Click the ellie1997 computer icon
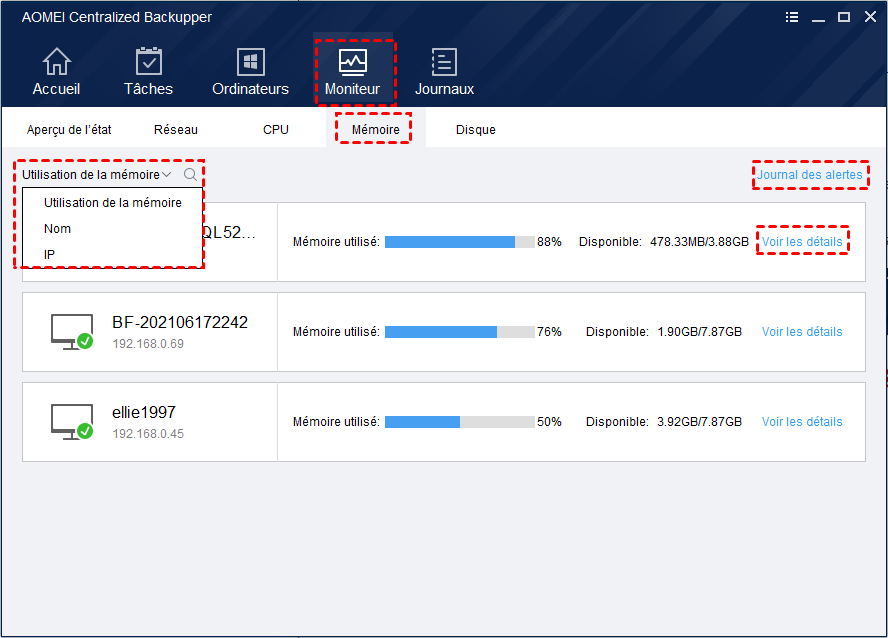Screen dimensions: 888x638 71,422
